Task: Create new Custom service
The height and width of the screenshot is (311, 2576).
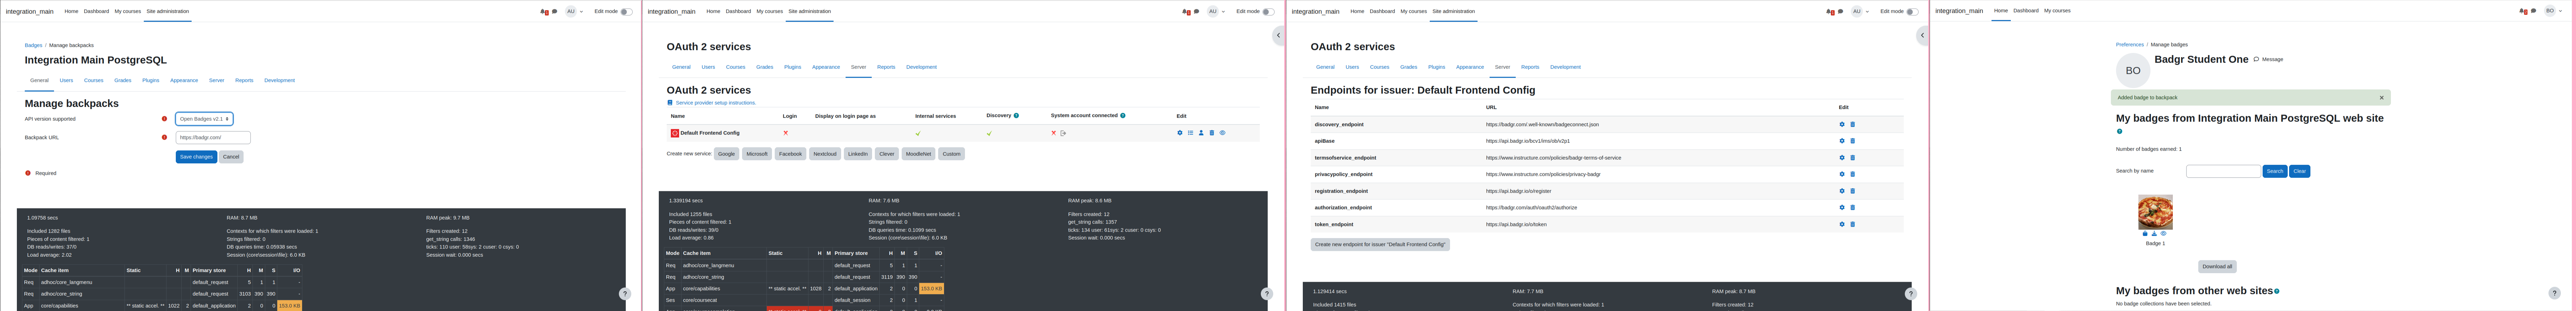Action: [x=952, y=154]
